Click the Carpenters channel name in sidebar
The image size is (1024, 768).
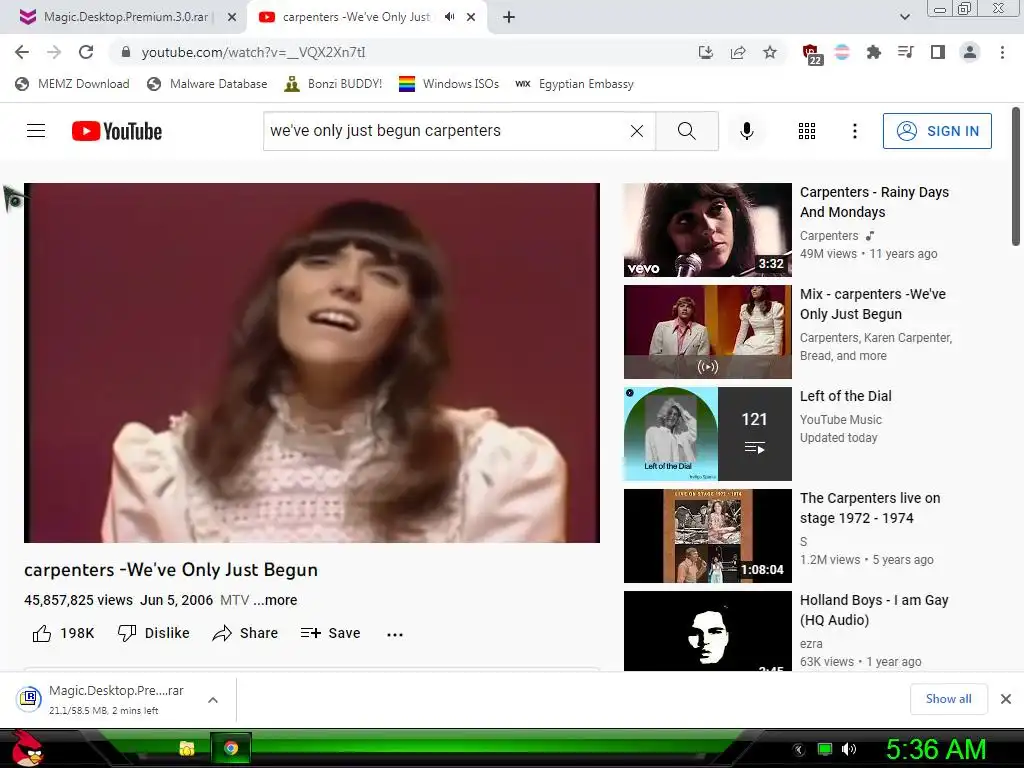pyautogui.click(x=829, y=236)
